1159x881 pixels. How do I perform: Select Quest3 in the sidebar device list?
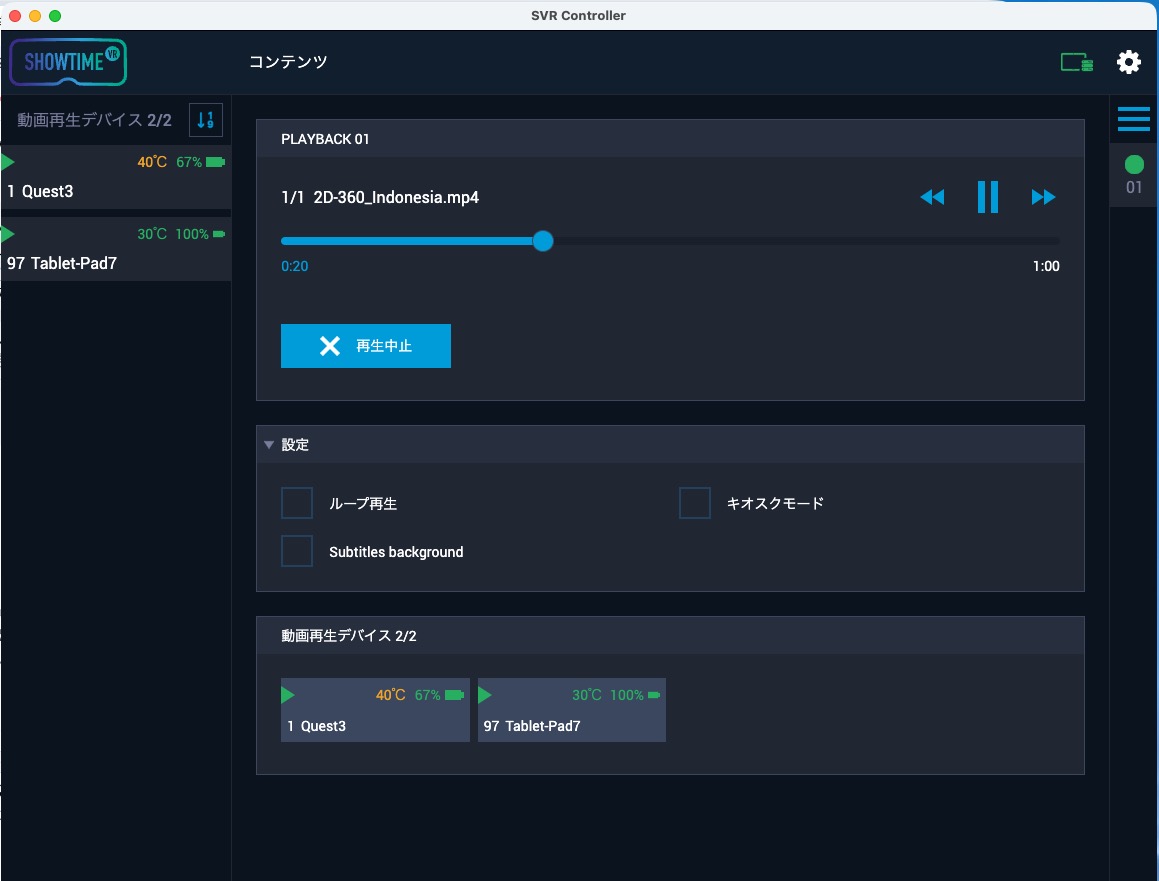coord(116,177)
